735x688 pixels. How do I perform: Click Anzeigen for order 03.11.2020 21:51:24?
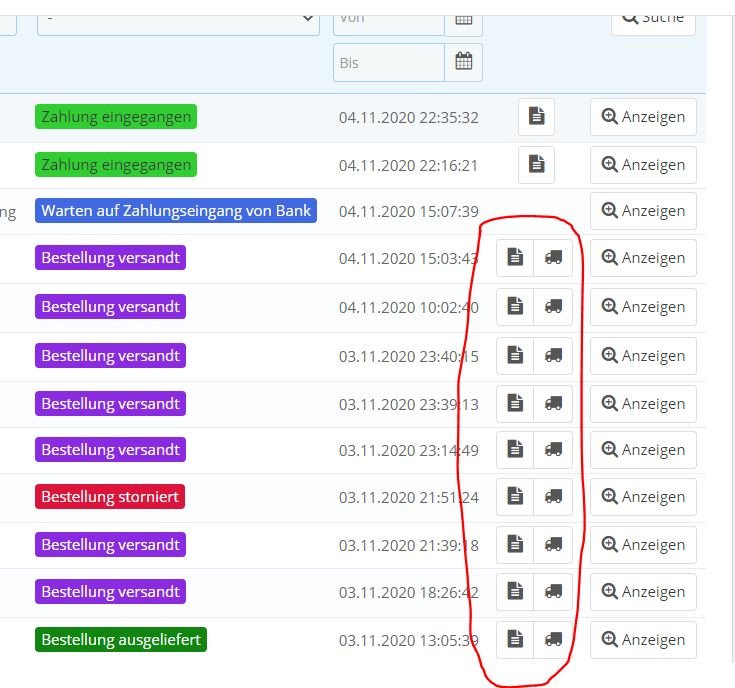(x=643, y=497)
